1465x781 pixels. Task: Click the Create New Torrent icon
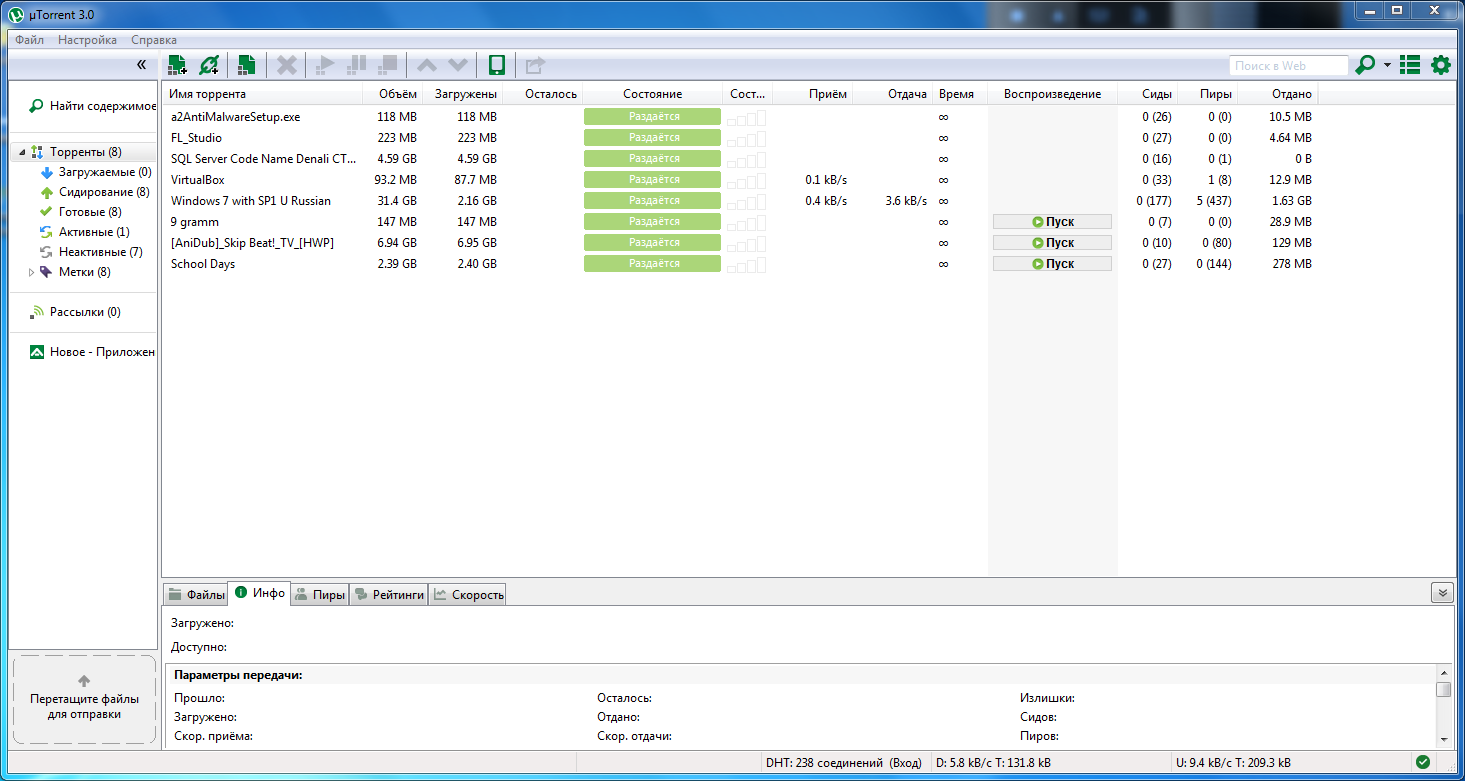pos(246,65)
